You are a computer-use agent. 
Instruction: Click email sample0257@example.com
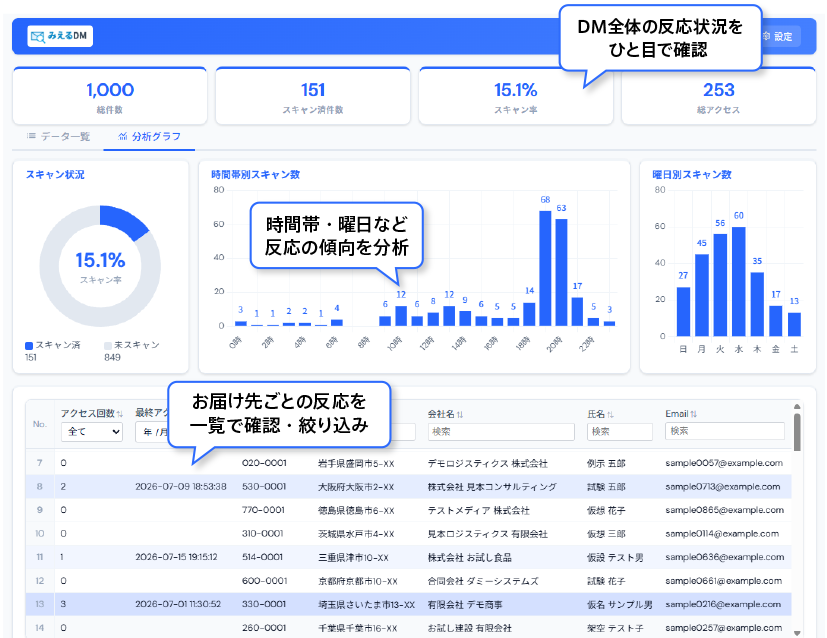tap(724, 628)
